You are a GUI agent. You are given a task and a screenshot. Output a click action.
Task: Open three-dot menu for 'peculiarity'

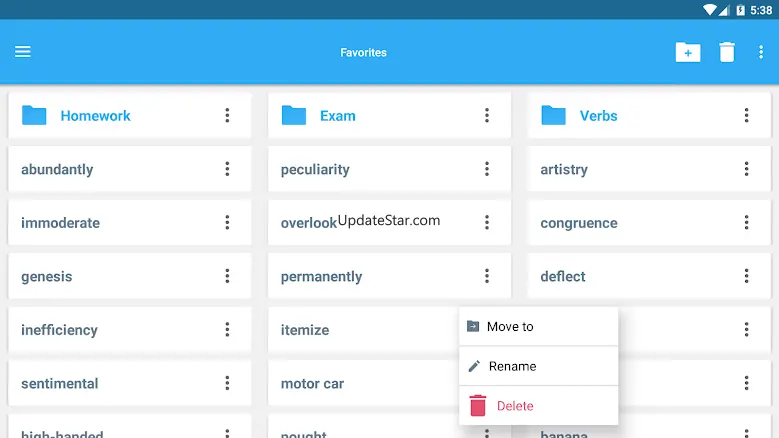(487, 169)
